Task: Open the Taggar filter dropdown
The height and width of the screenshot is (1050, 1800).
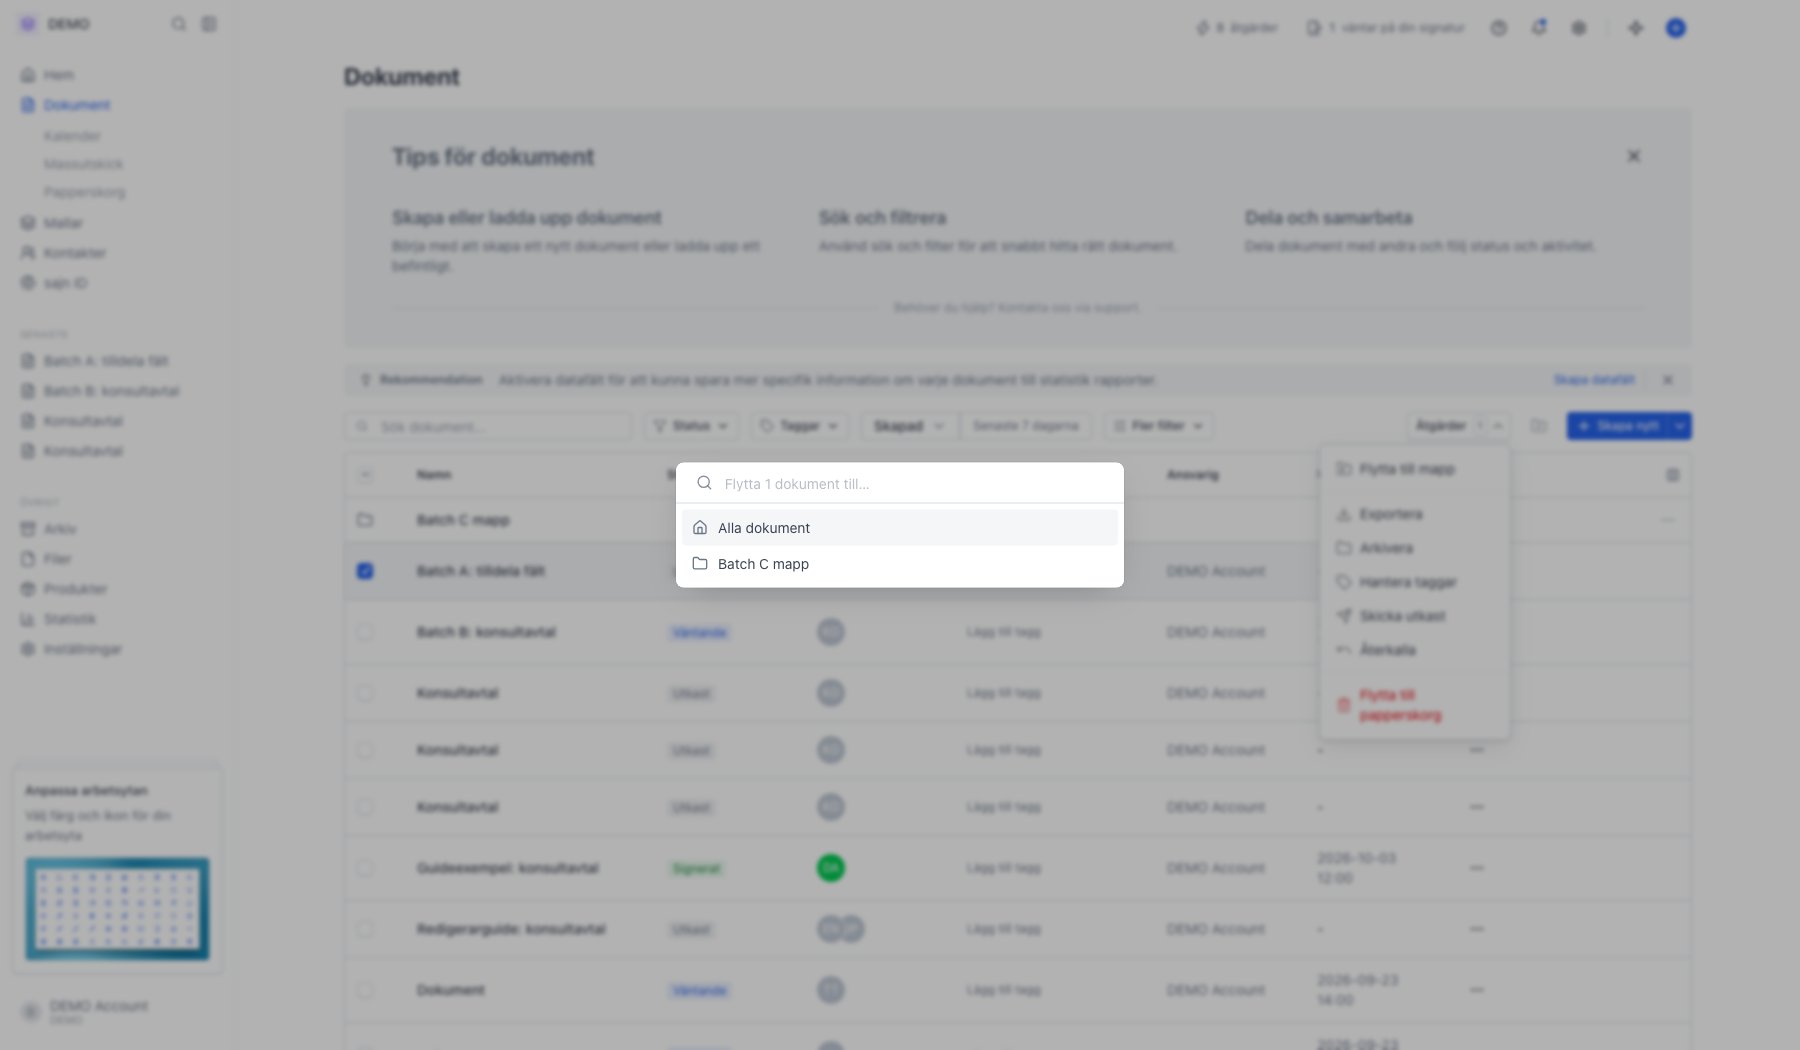Action: (x=799, y=426)
